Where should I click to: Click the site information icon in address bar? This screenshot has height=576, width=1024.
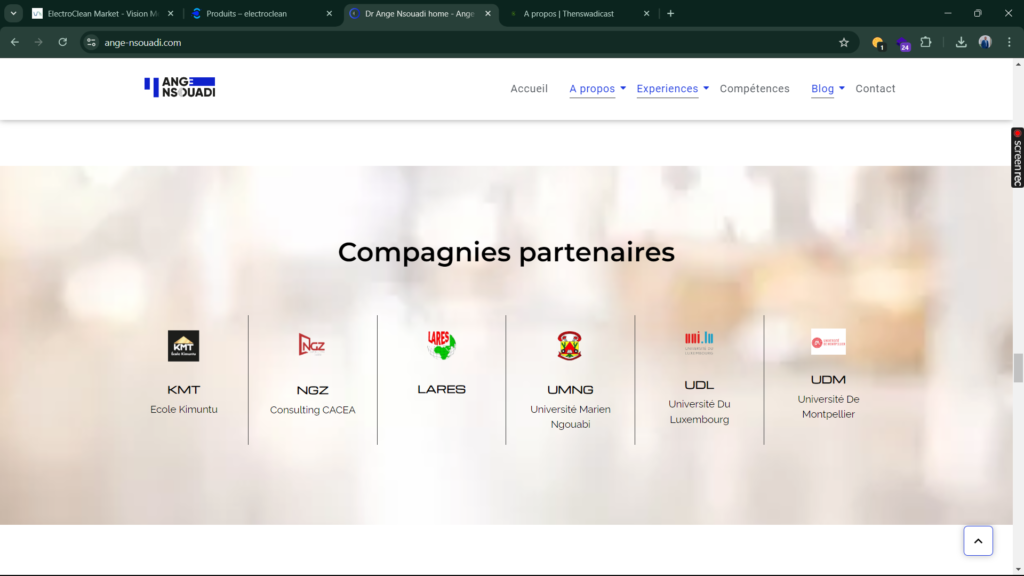(91, 42)
